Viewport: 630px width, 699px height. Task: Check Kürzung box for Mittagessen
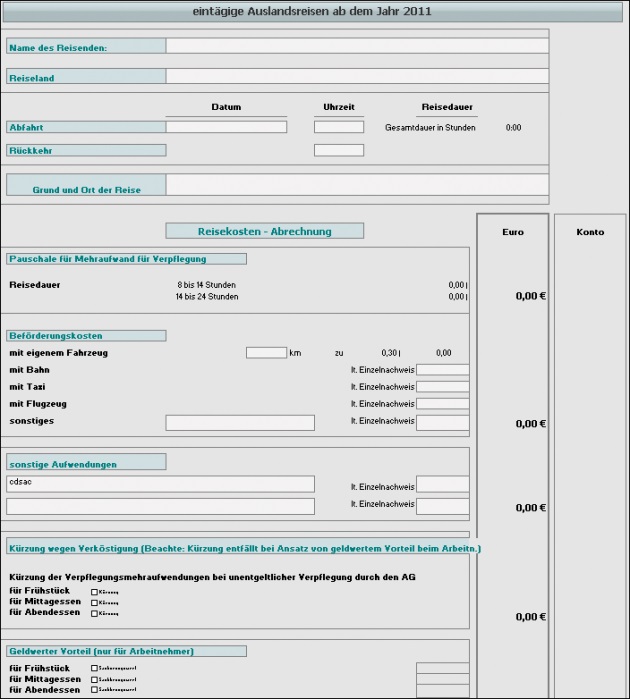(x=95, y=603)
